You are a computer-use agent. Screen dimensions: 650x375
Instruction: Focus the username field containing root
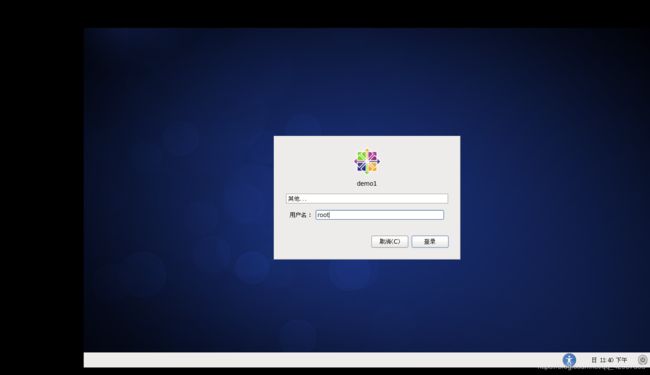click(x=380, y=215)
